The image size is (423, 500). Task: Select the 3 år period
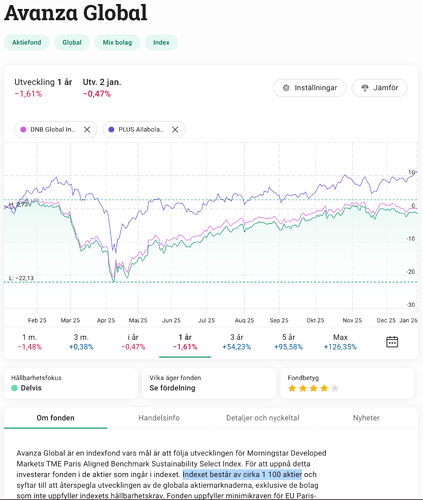point(237,342)
